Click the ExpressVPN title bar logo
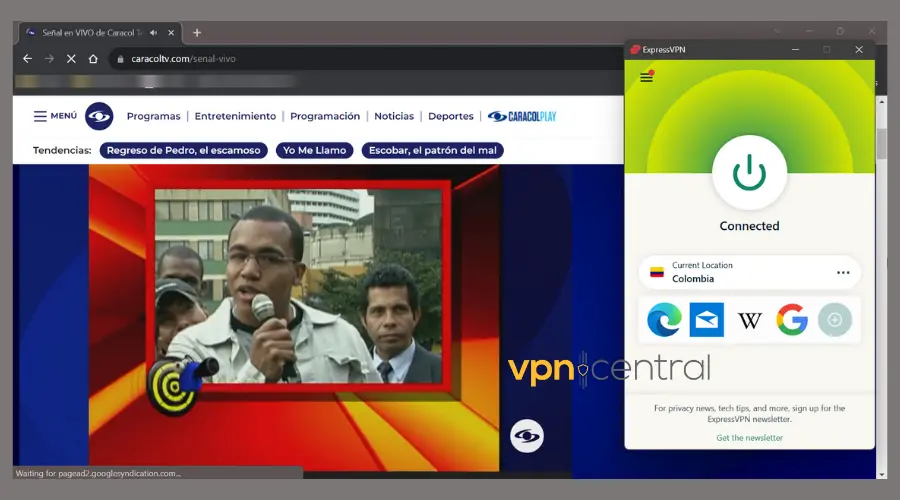Image resolution: width=900 pixels, height=500 pixels. 635,49
